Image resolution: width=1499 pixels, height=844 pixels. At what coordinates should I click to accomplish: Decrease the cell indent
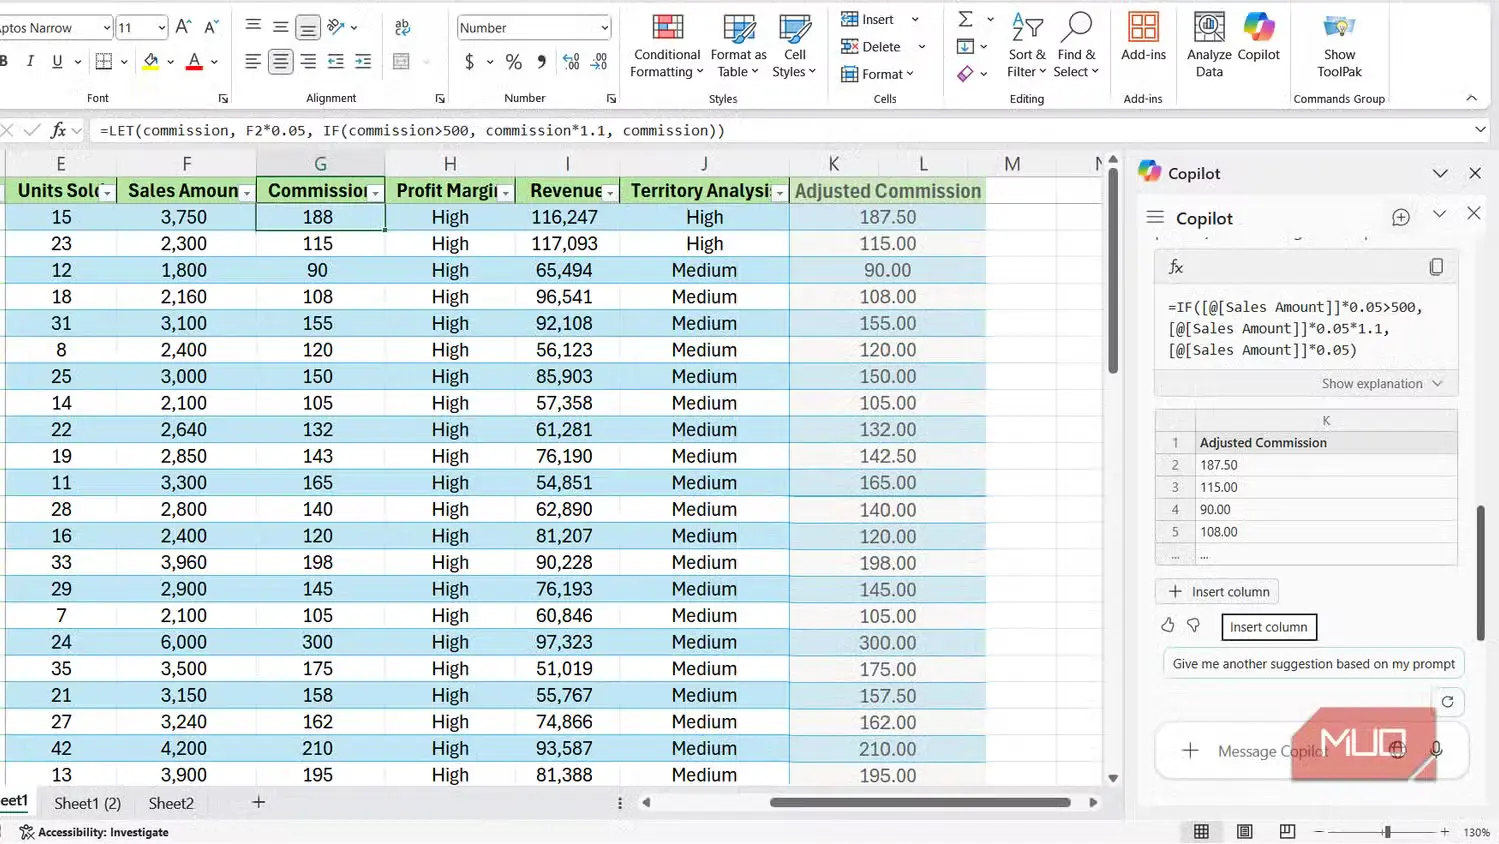pyautogui.click(x=336, y=62)
